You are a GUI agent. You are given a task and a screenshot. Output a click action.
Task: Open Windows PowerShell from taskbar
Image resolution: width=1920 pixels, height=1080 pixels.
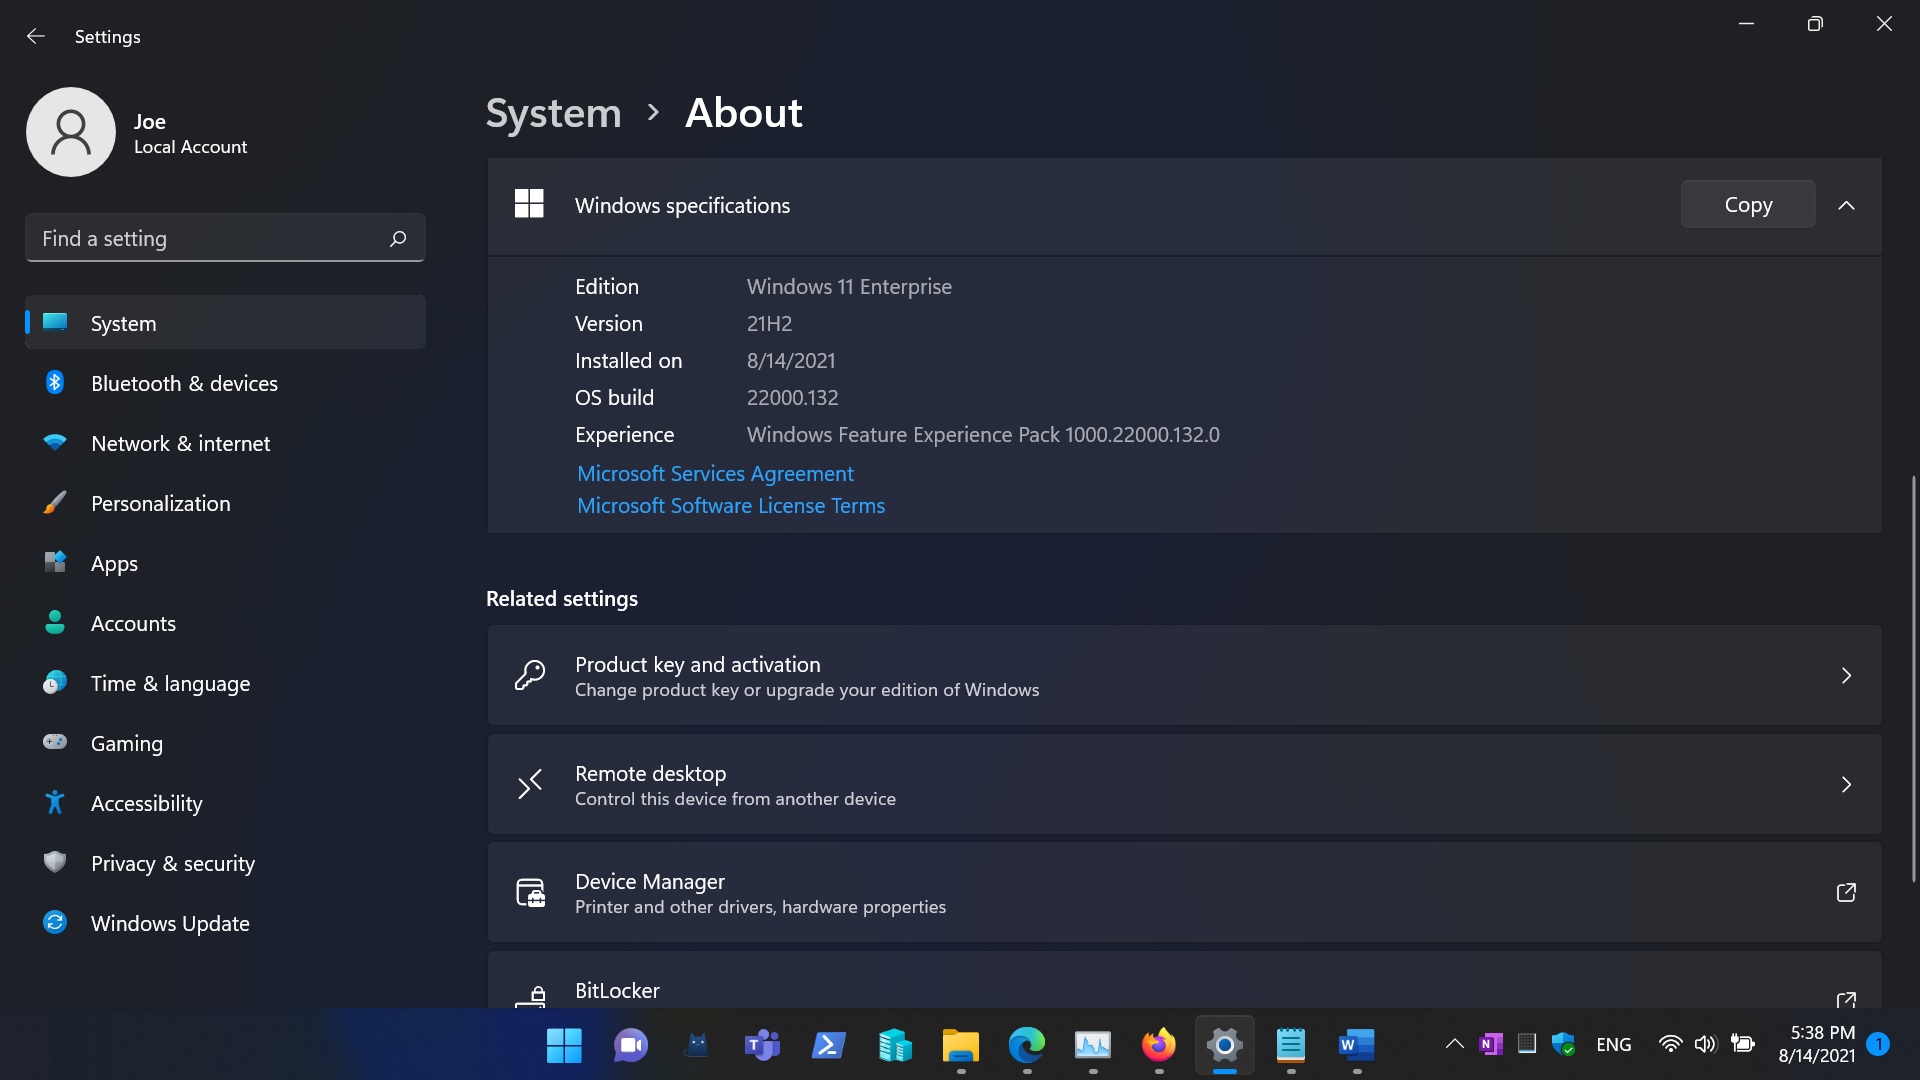pos(828,1045)
